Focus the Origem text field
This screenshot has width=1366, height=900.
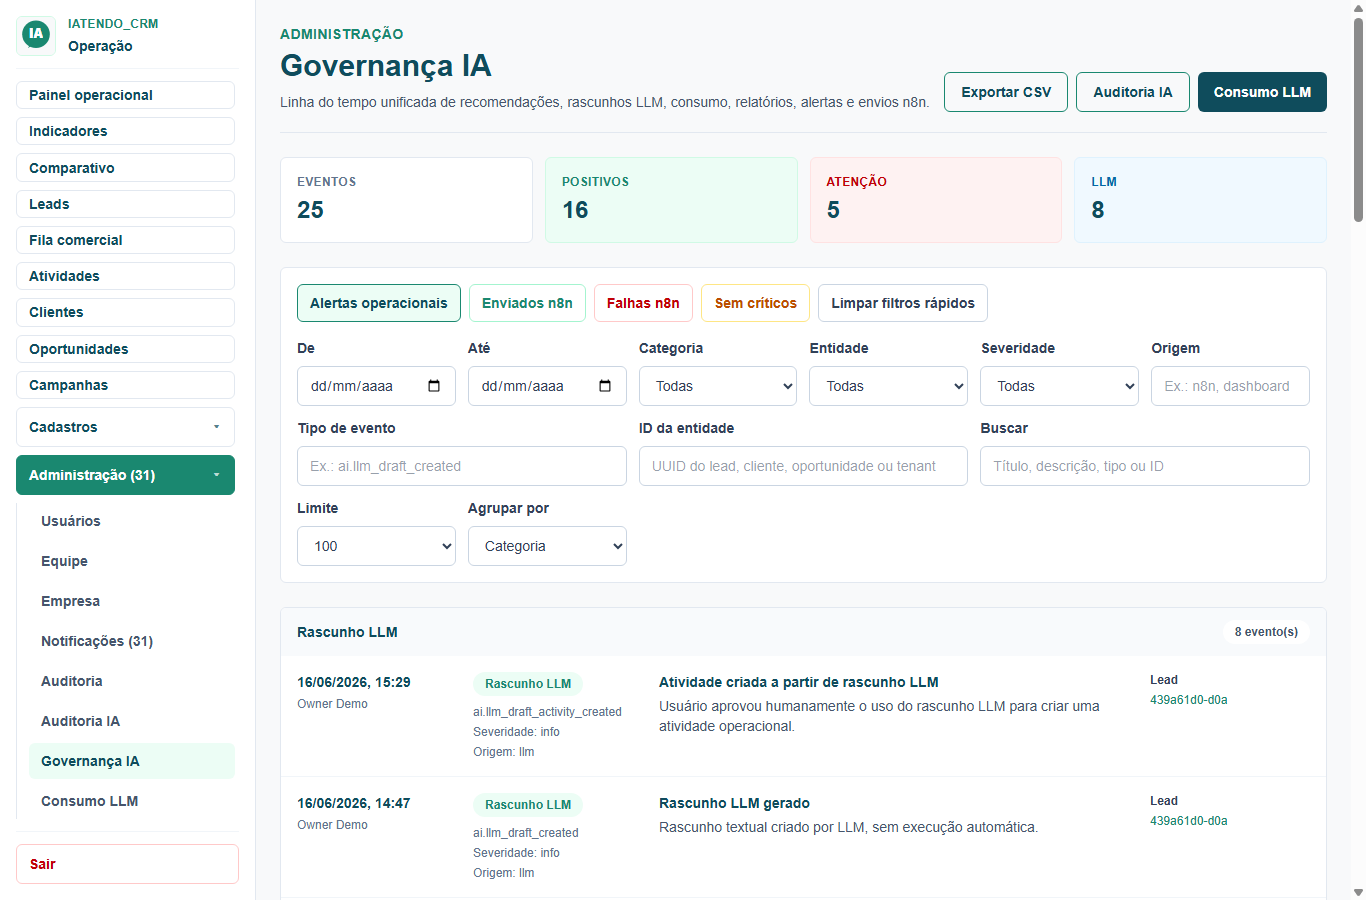[x=1230, y=386]
